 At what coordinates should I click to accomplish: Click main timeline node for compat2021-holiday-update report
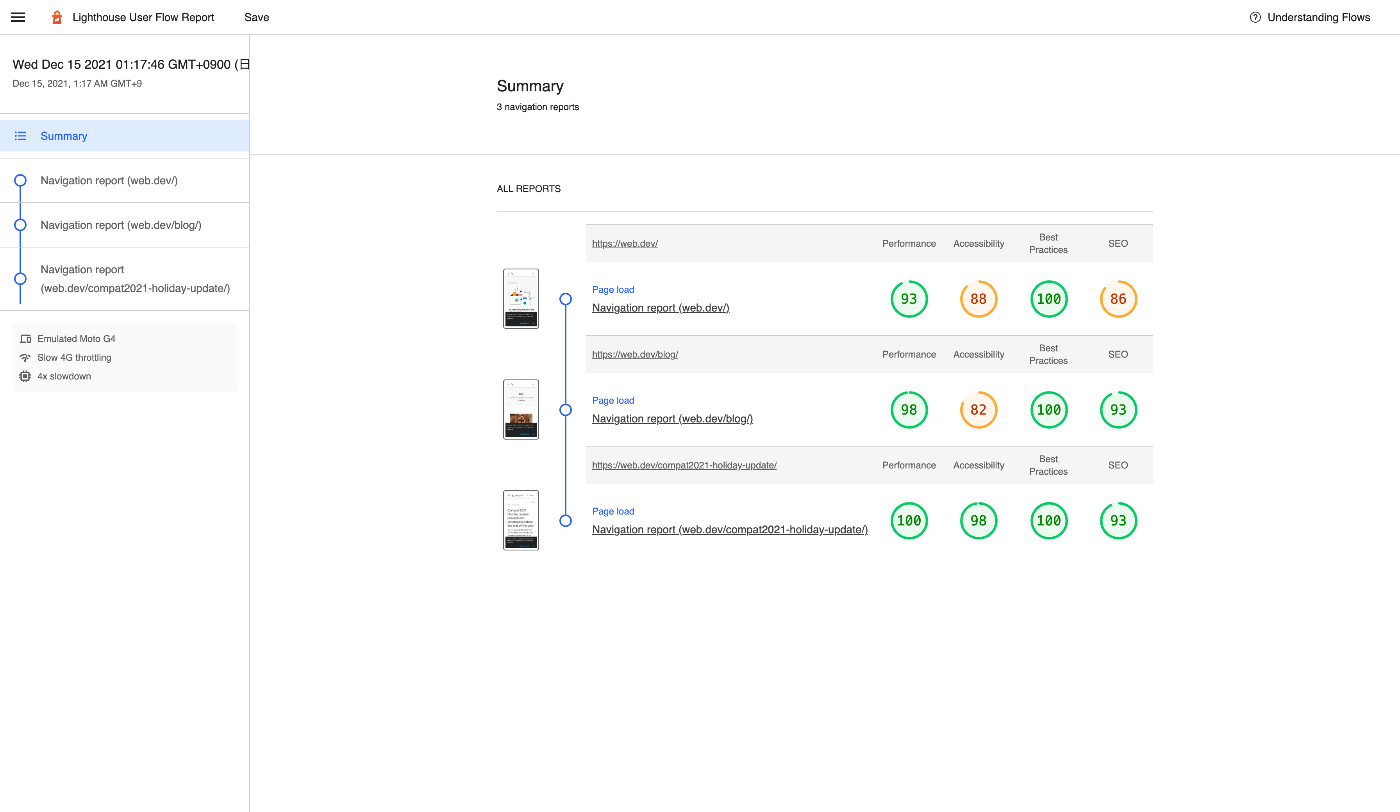(x=566, y=521)
